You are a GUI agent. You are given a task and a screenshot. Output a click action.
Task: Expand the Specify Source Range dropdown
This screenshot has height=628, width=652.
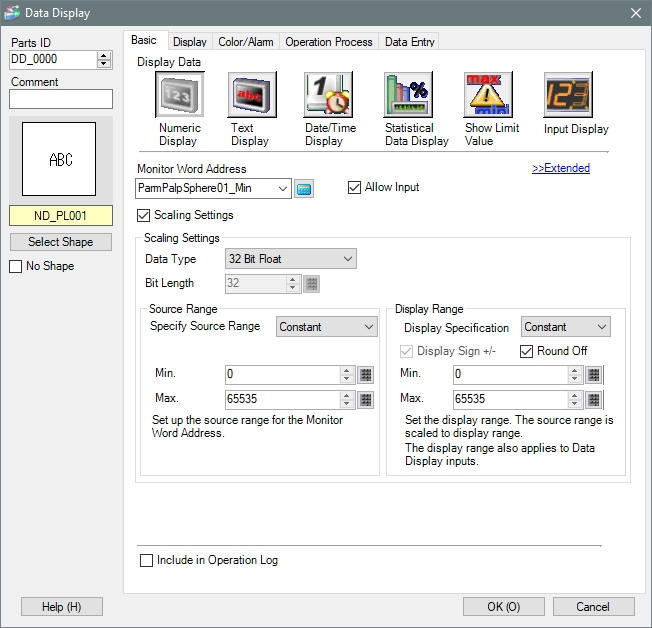pyautogui.click(x=325, y=327)
